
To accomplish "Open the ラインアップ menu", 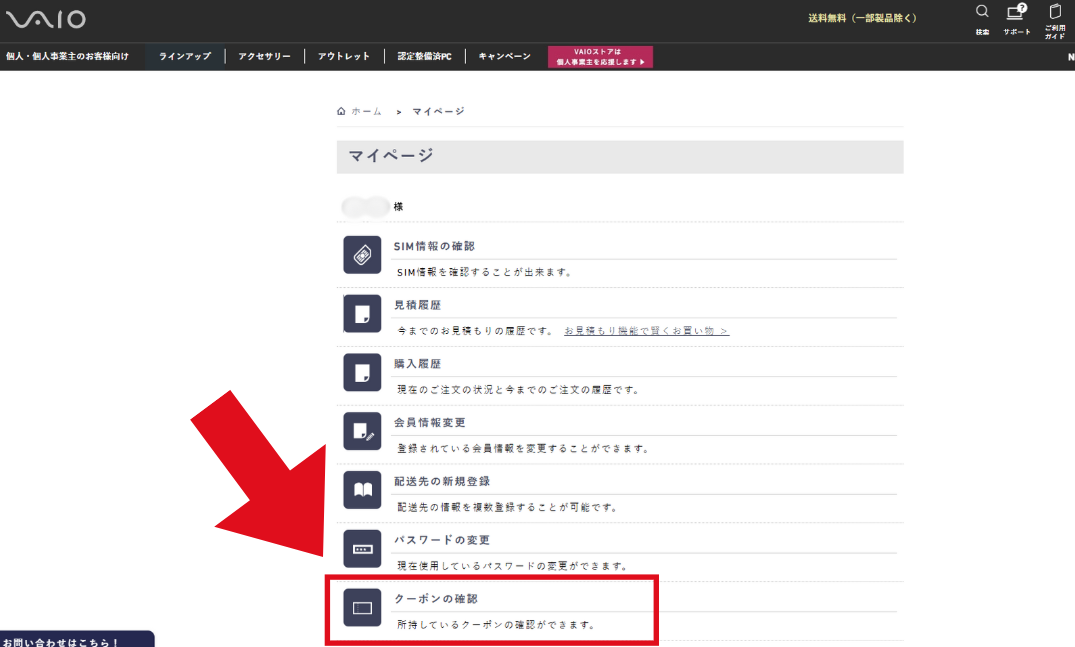I will (x=185, y=57).
